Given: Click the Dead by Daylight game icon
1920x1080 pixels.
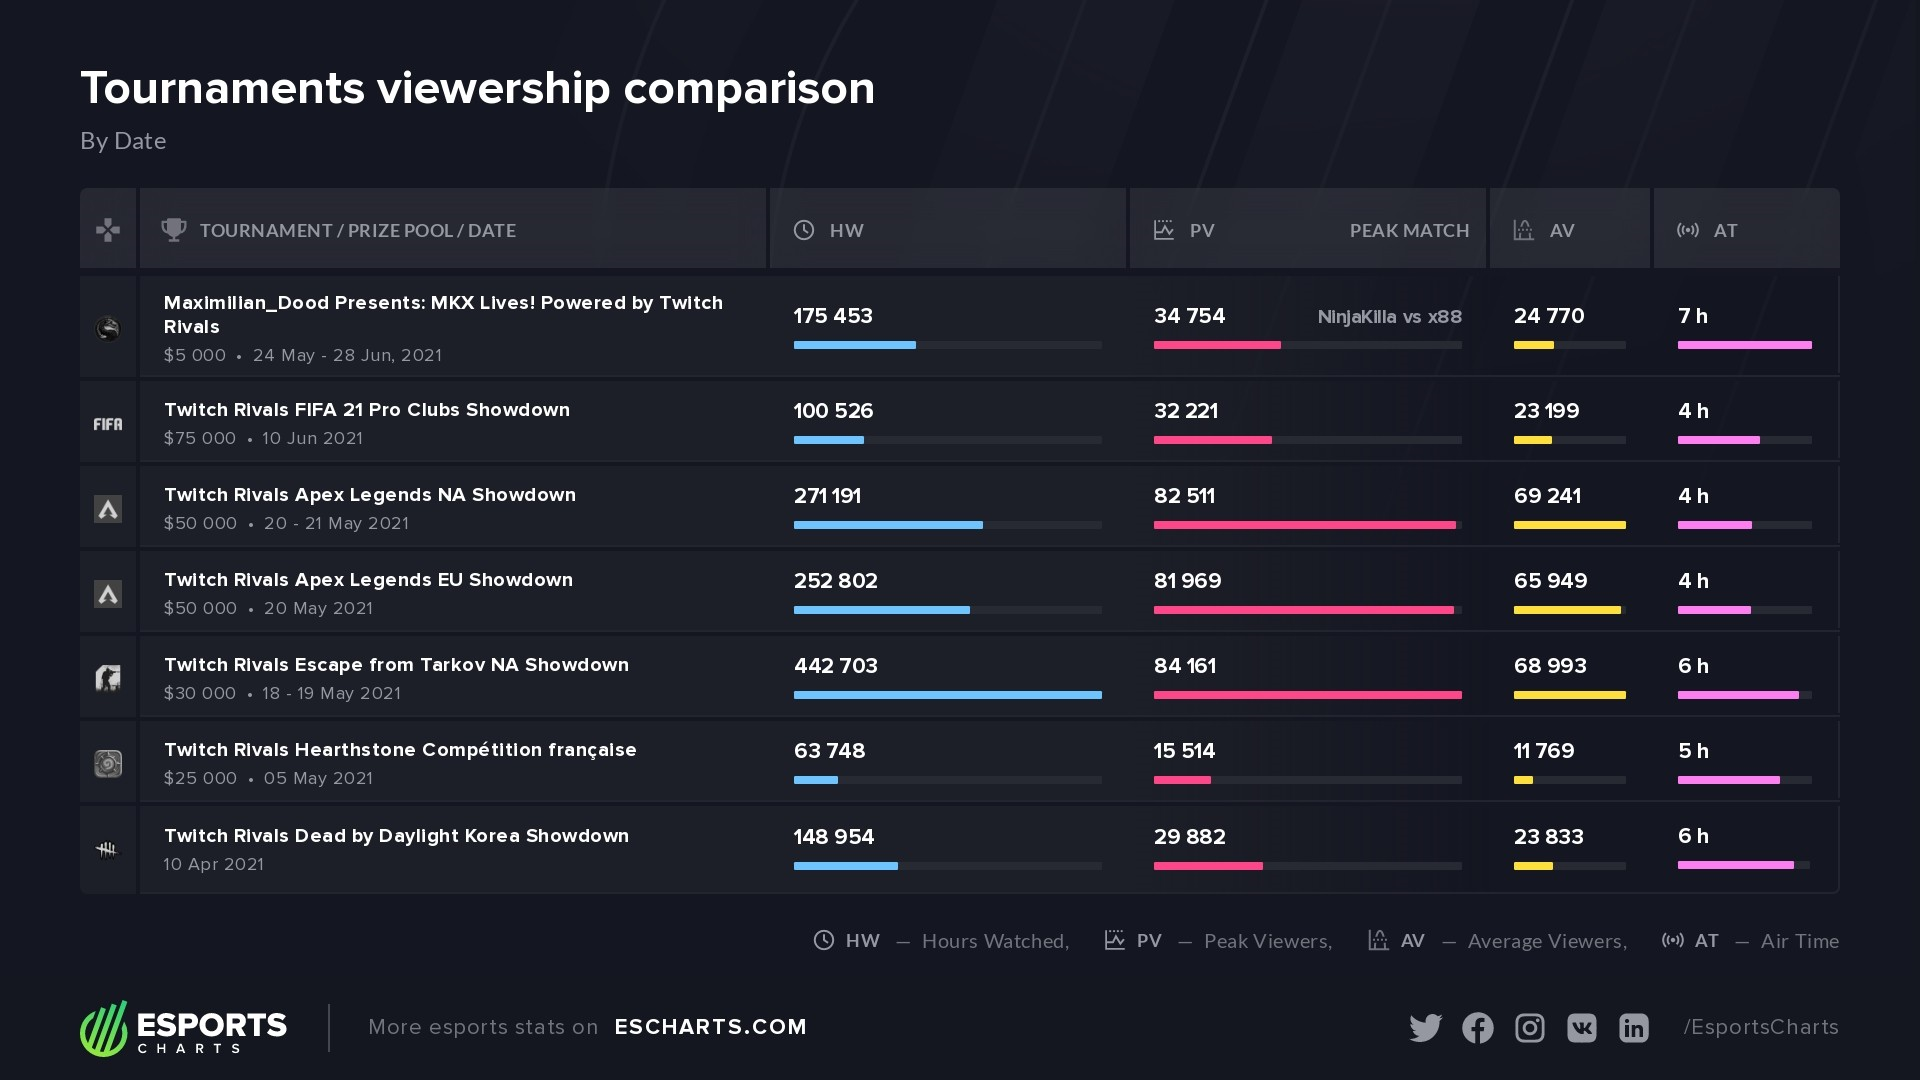Looking at the screenshot, I should tap(107, 850).
